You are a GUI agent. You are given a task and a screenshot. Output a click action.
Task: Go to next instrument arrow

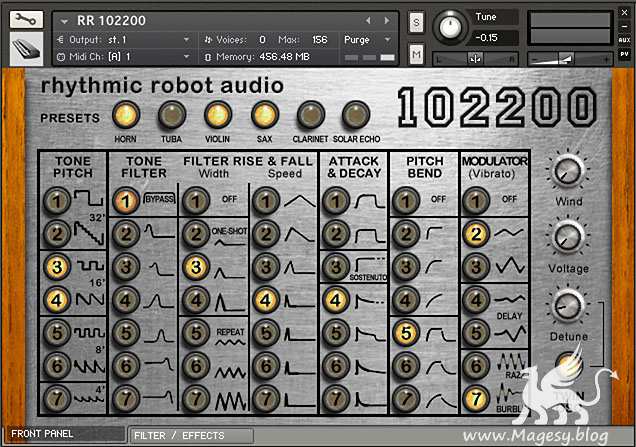(387, 20)
